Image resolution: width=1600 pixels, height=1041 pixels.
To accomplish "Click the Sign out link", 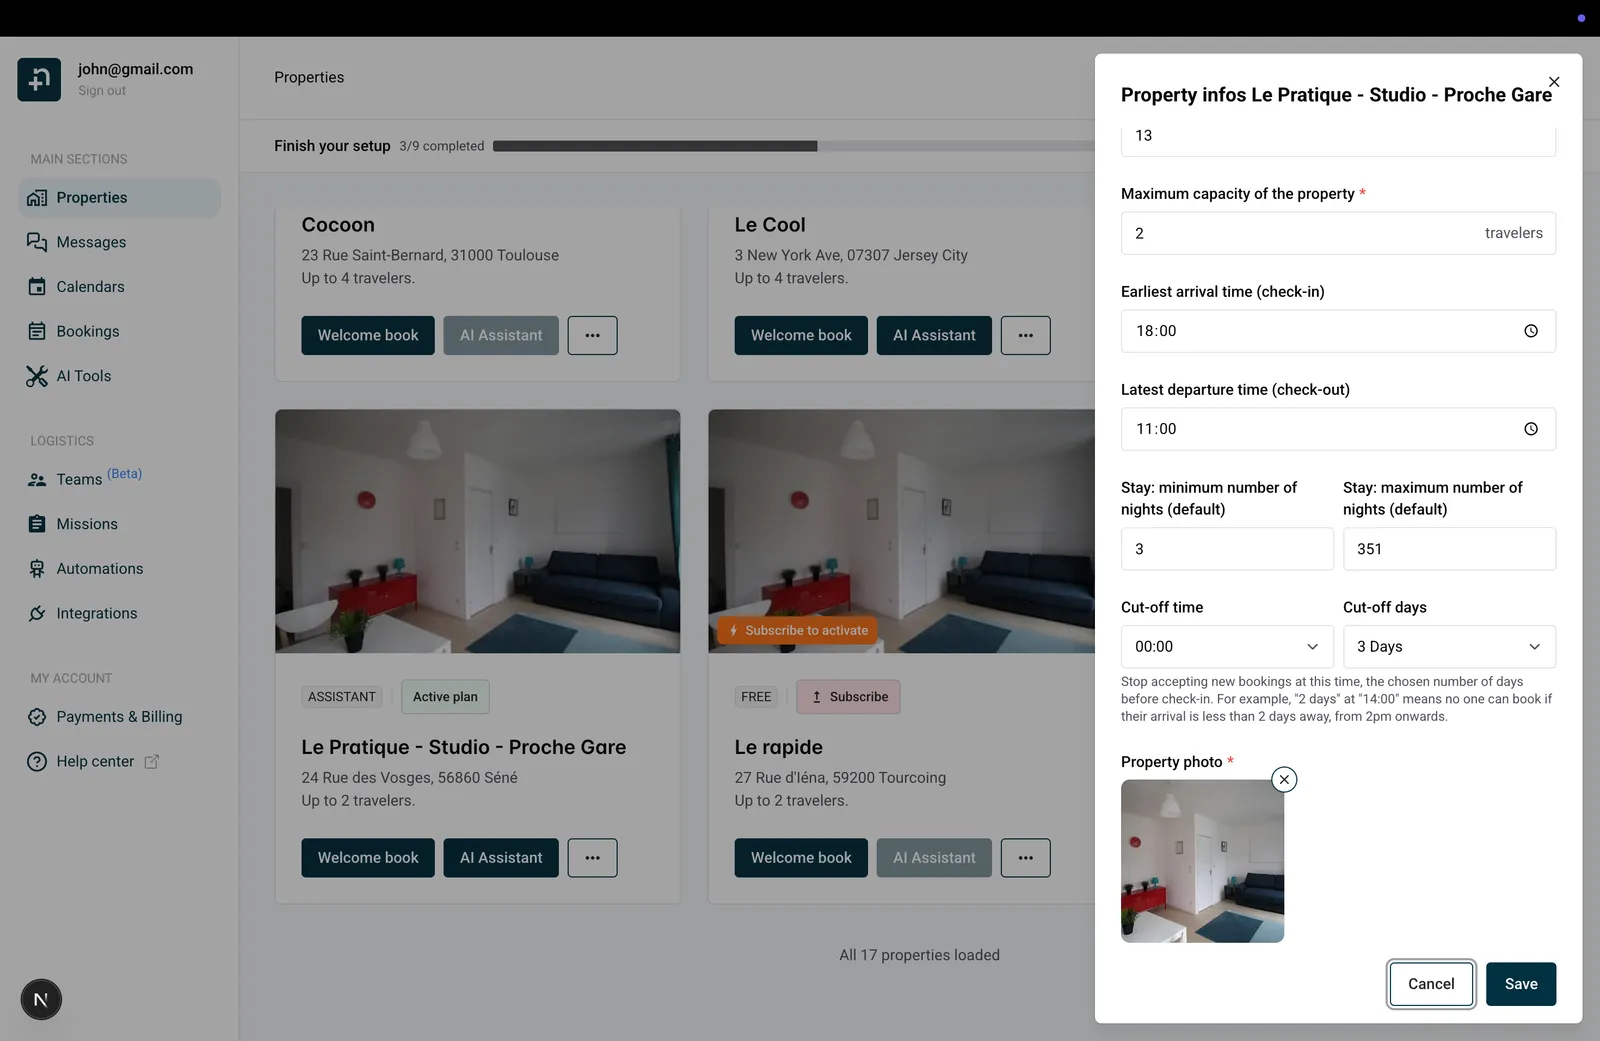I will pos(102,91).
